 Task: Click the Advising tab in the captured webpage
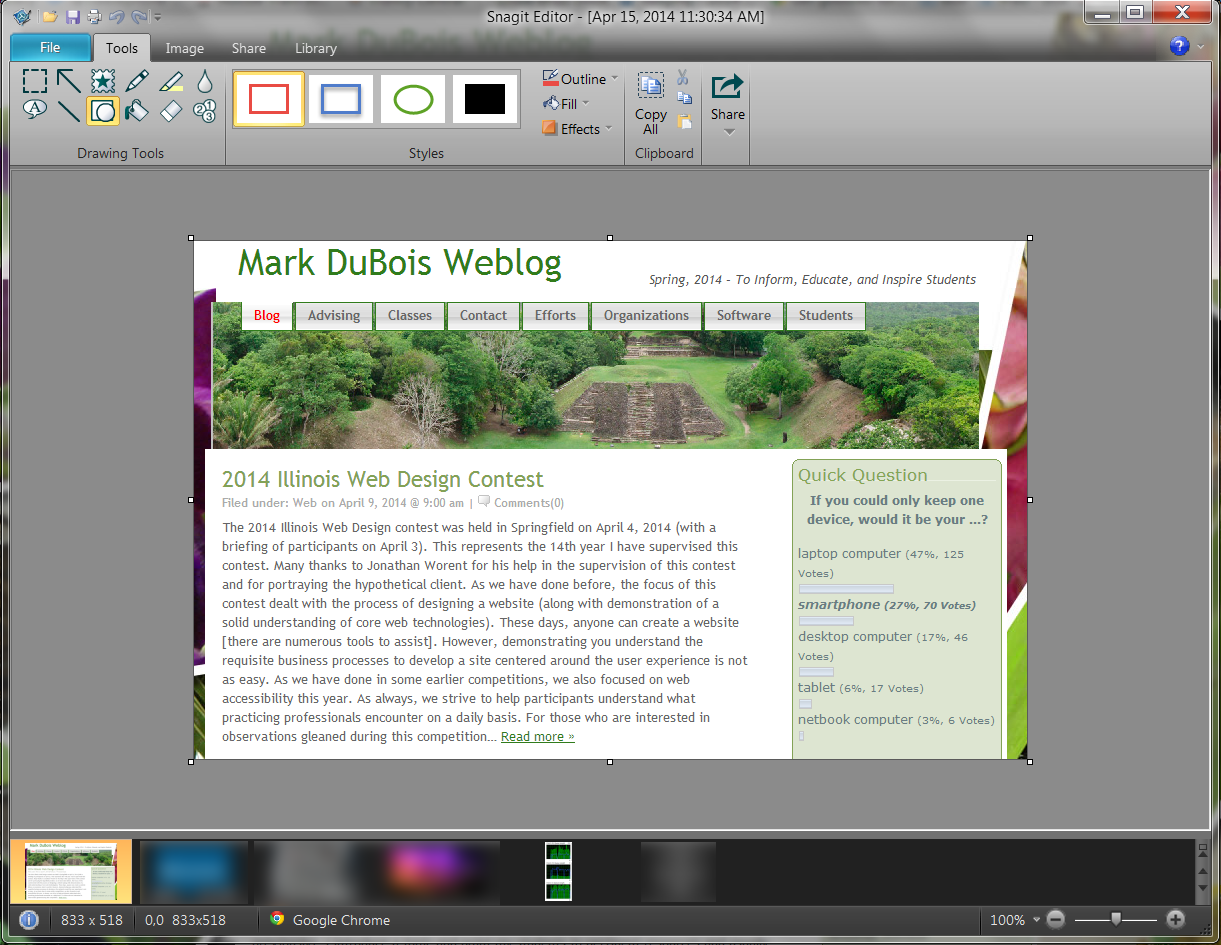[334, 316]
